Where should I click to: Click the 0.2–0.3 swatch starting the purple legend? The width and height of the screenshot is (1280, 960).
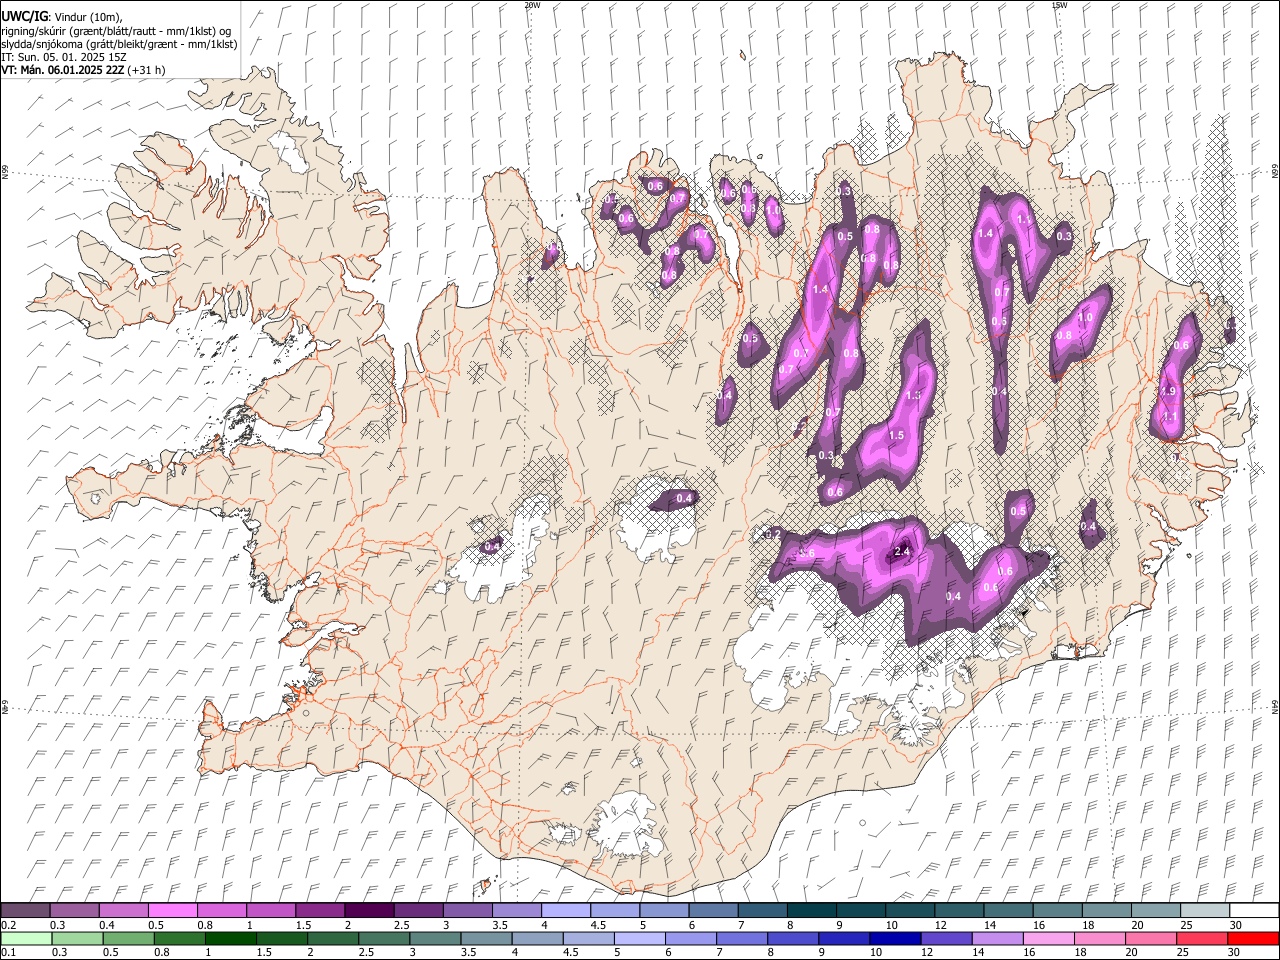tap(25, 911)
